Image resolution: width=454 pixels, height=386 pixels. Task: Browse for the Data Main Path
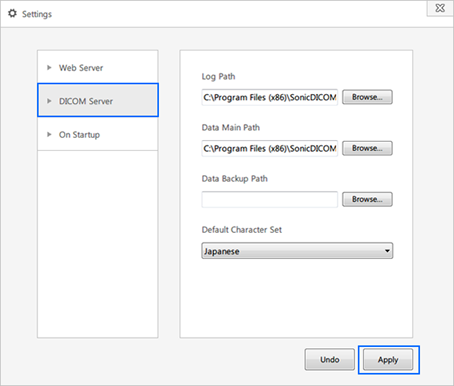click(x=367, y=148)
